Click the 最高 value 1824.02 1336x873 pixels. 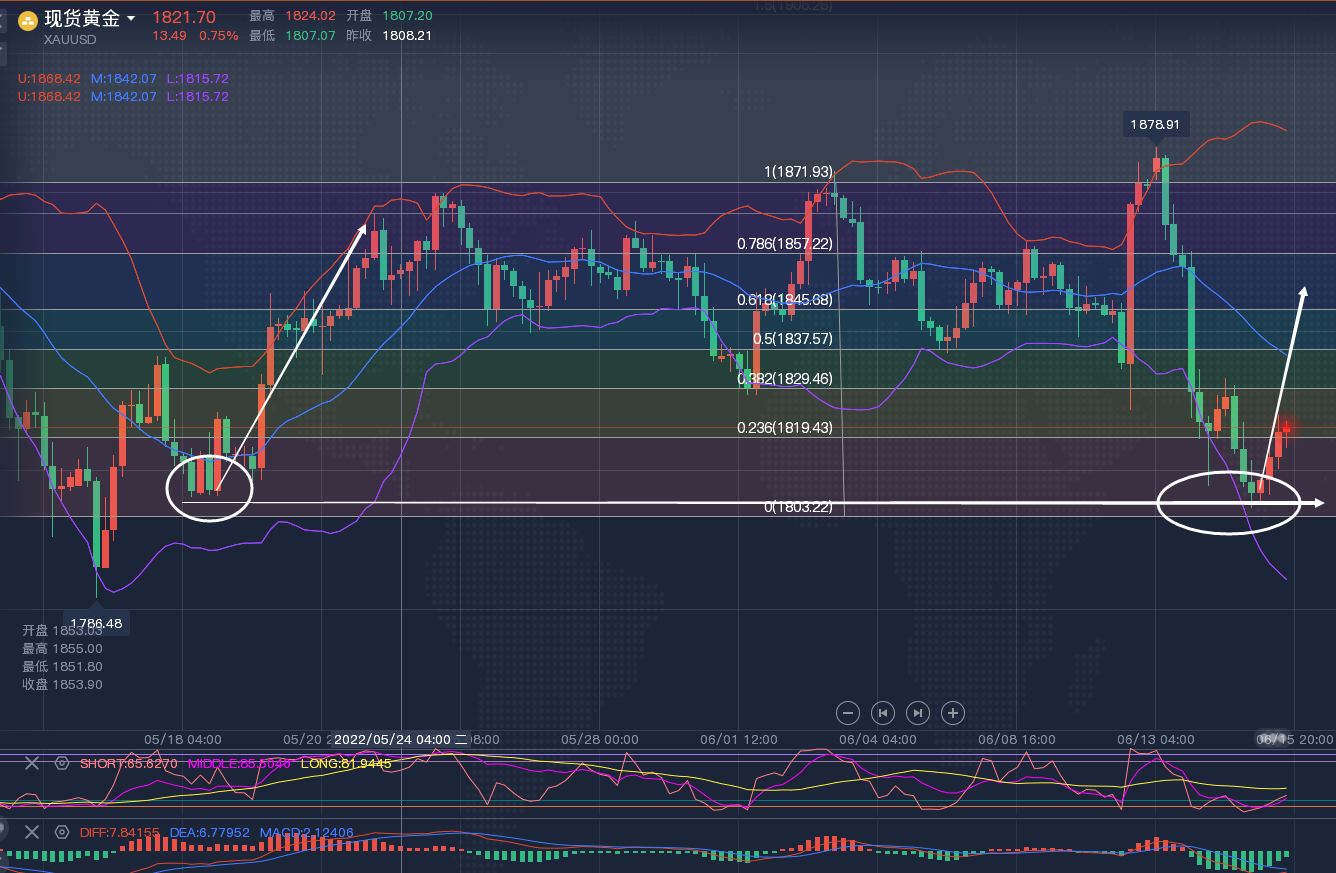pyautogui.click(x=309, y=16)
